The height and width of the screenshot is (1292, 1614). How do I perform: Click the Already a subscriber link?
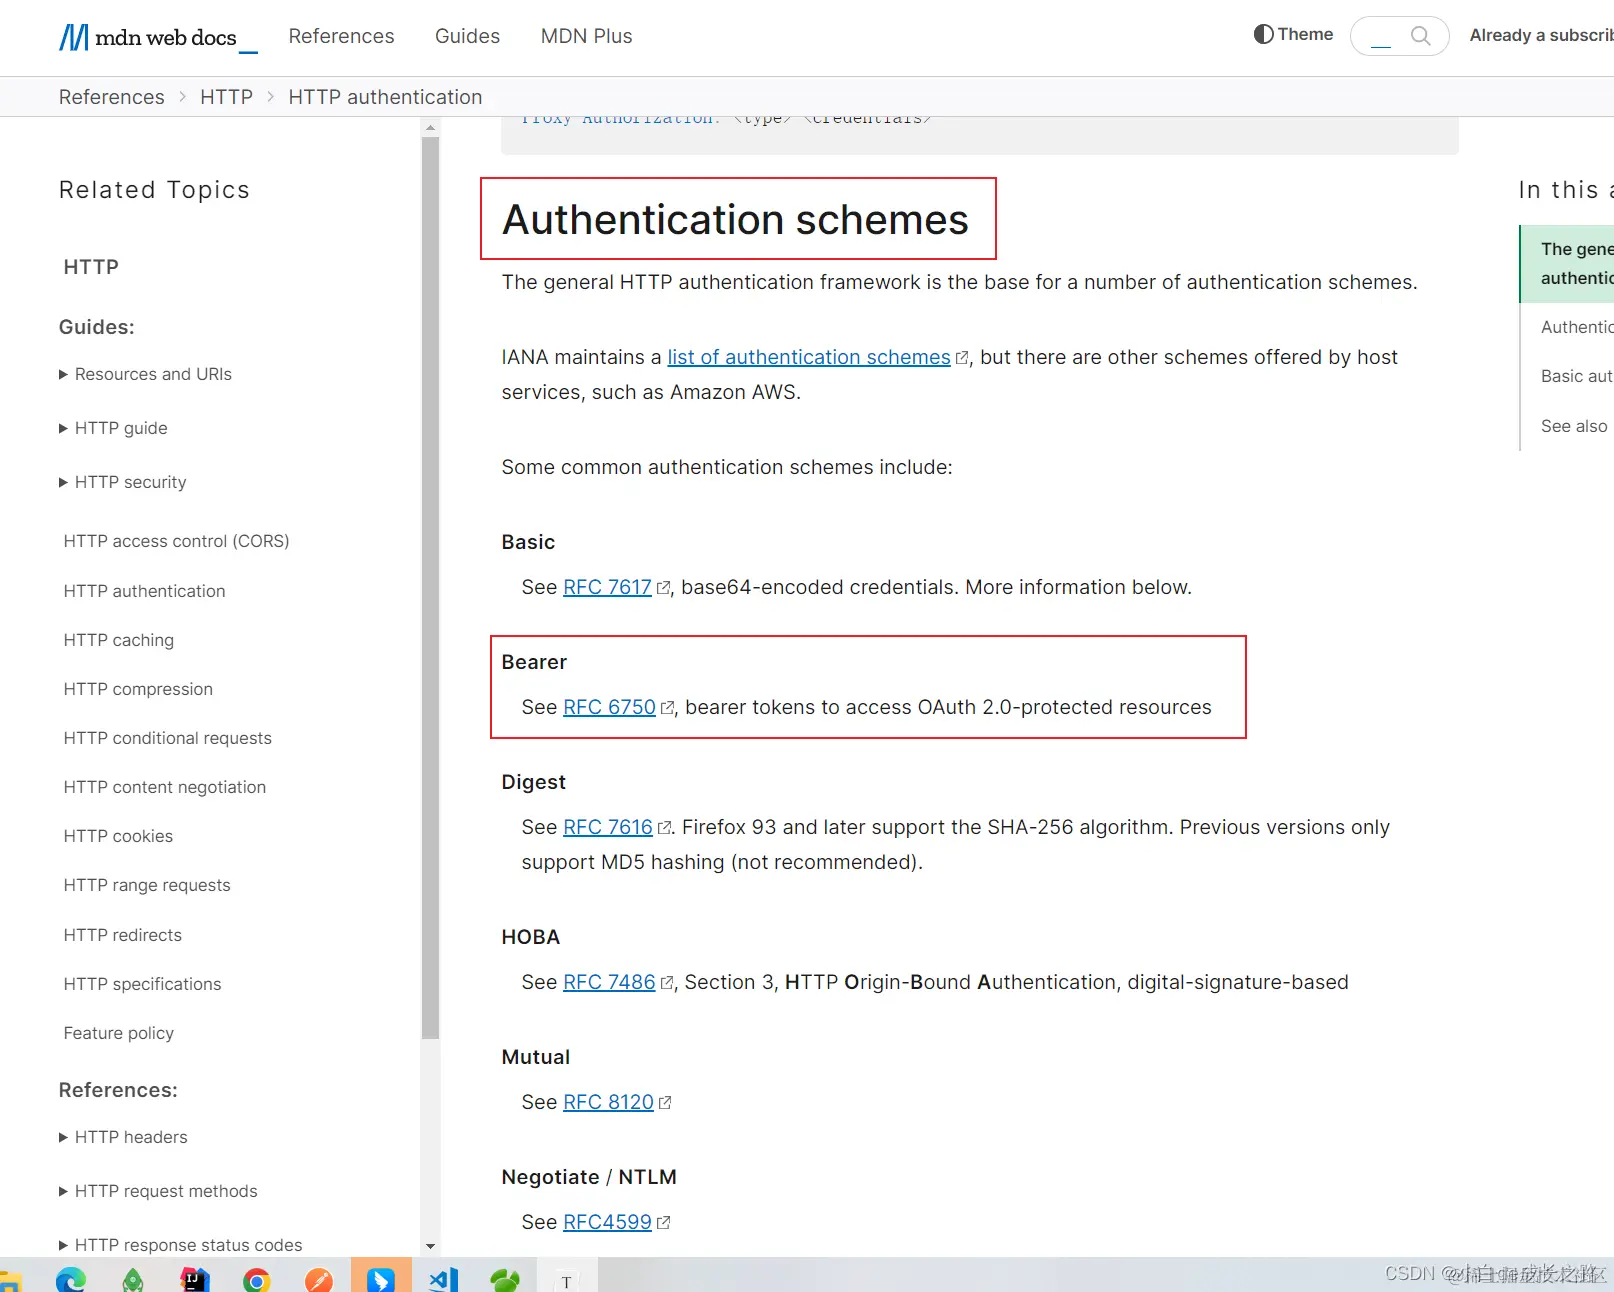[1541, 35]
